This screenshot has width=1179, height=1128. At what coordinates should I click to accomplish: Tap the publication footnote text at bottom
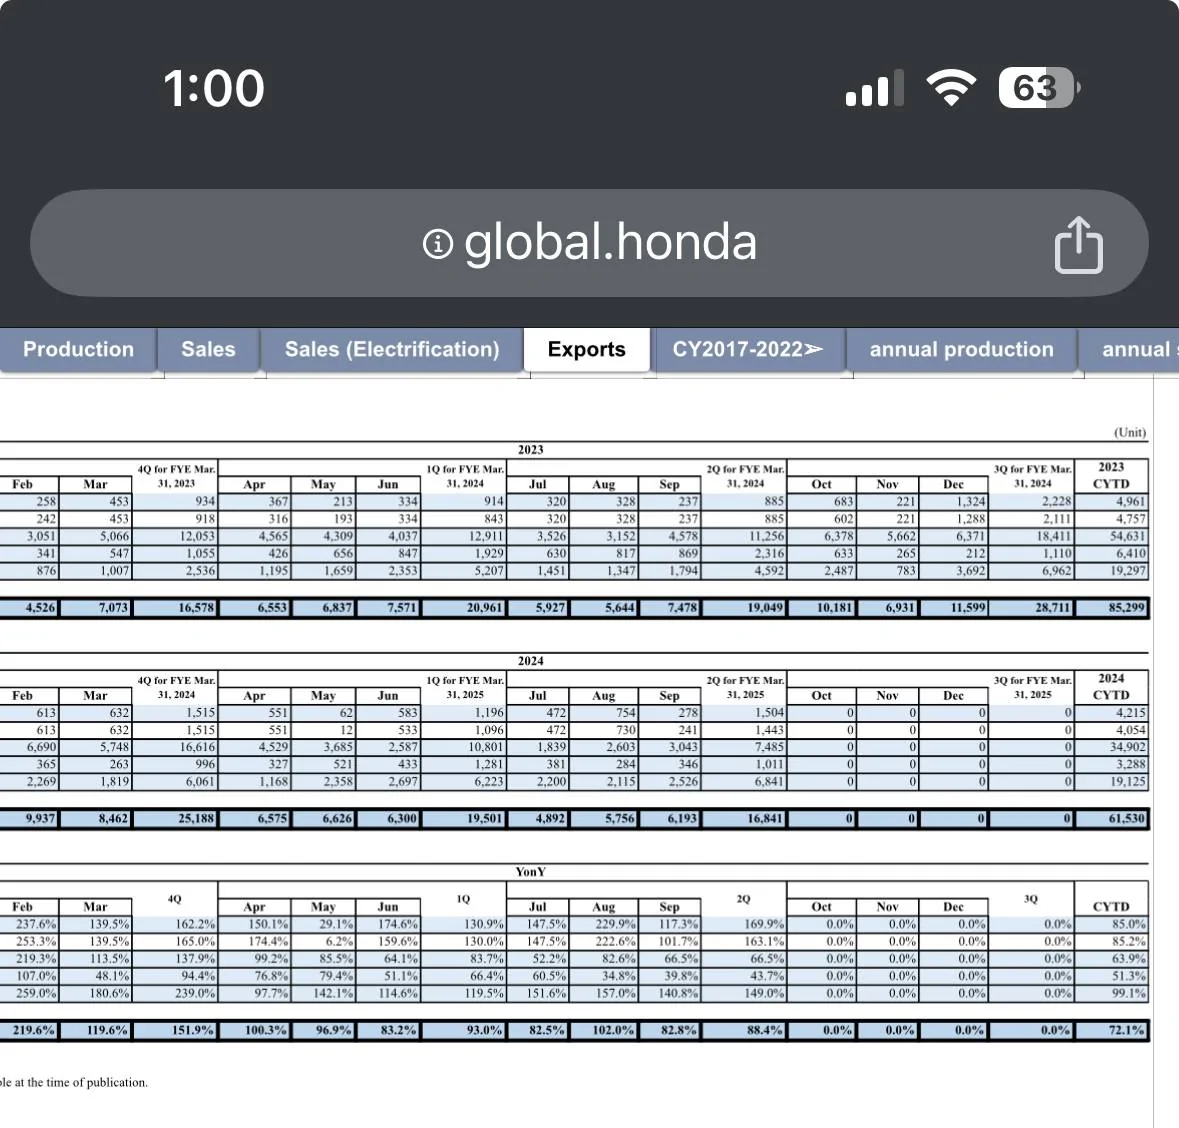pyautogui.click(x=74, y=1082)
